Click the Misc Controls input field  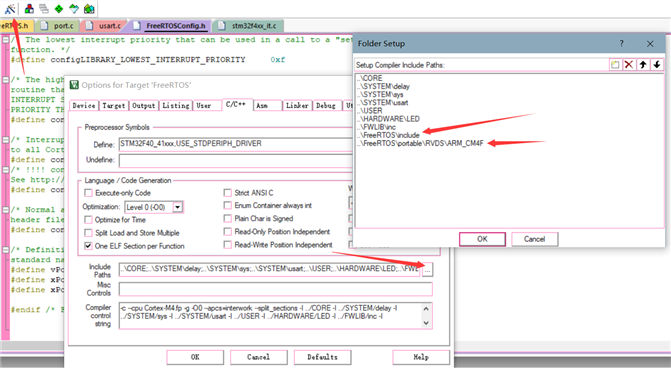tap(276, 289)
